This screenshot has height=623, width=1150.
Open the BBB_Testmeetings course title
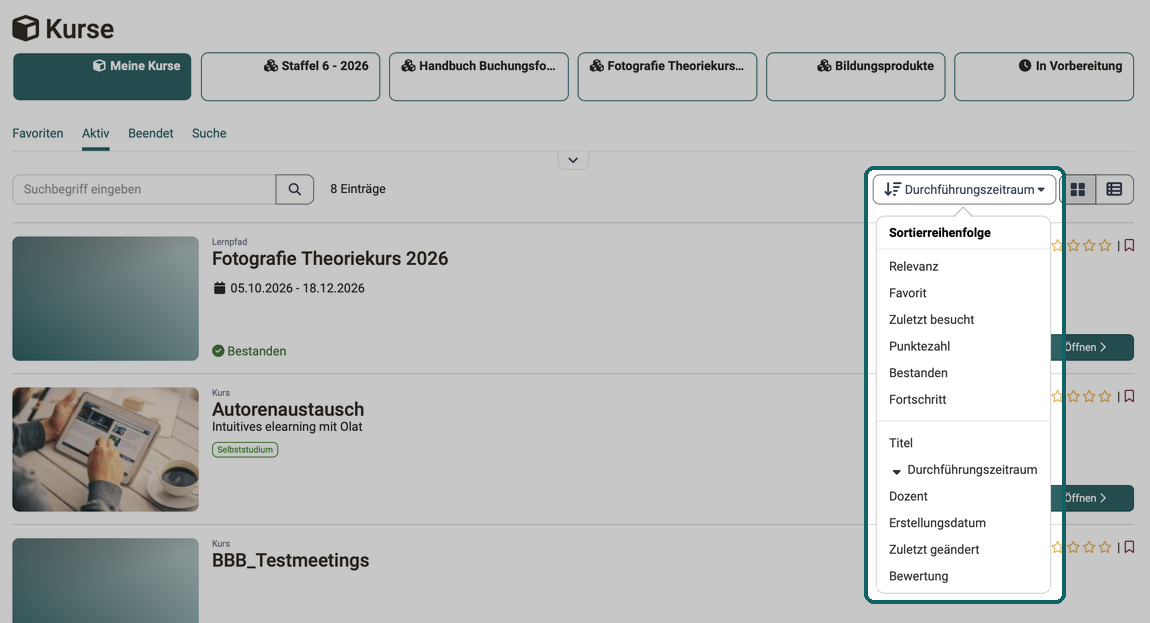[290, 561]
